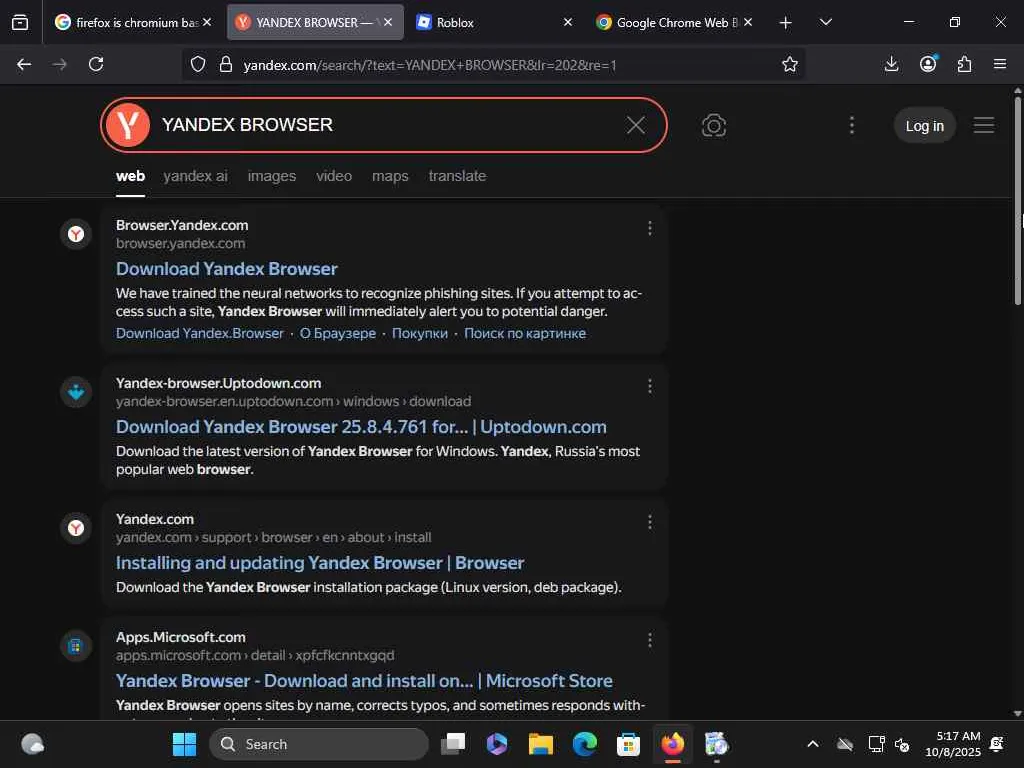
Task: Open Windows Start menu
Action: pos(184,744)
